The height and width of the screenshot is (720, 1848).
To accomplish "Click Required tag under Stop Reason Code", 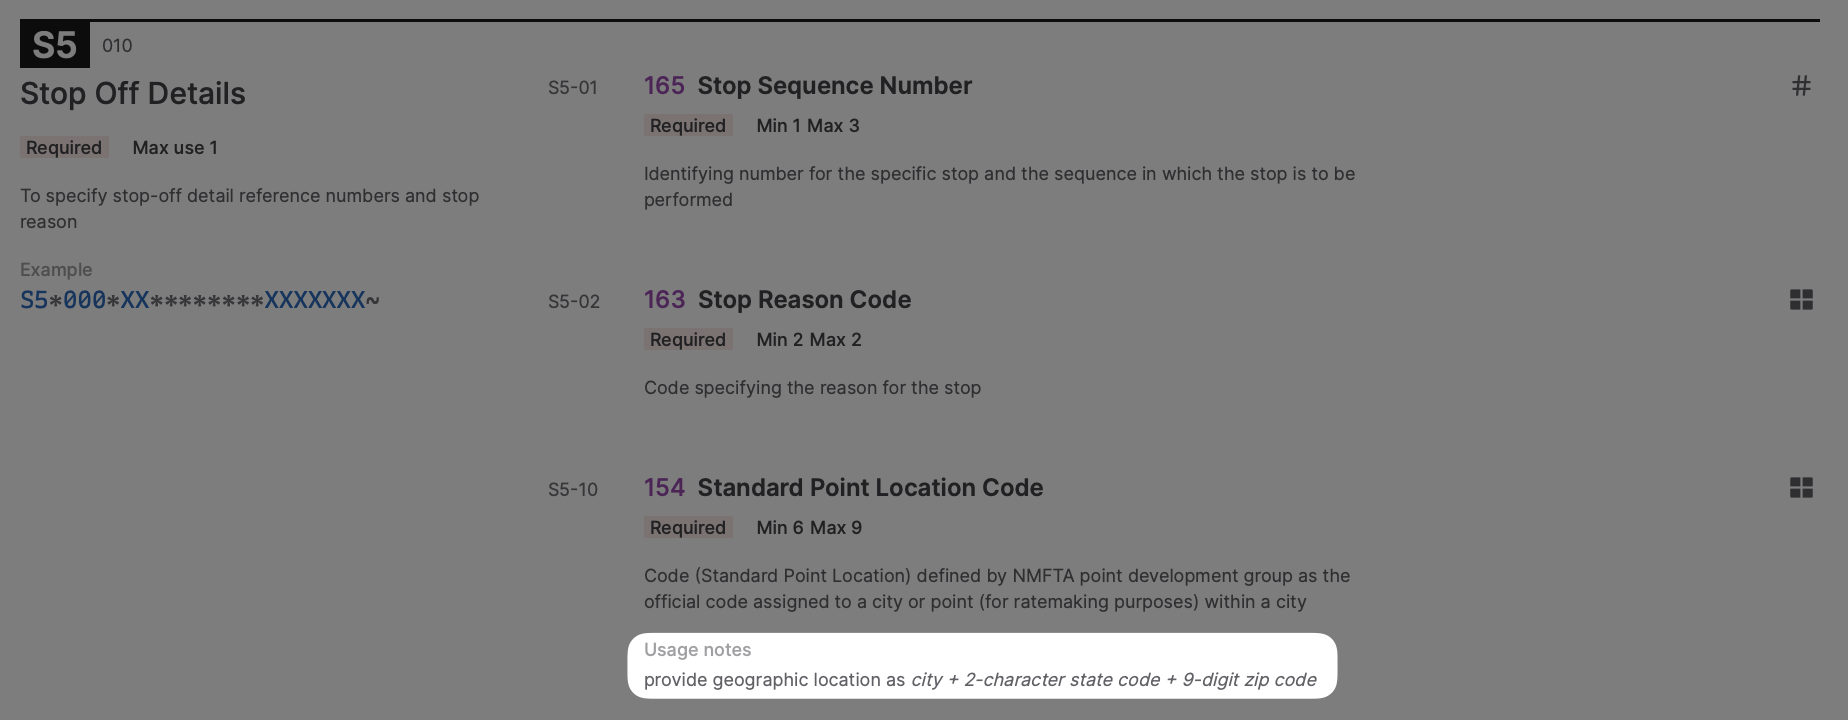I will (688, 340).
